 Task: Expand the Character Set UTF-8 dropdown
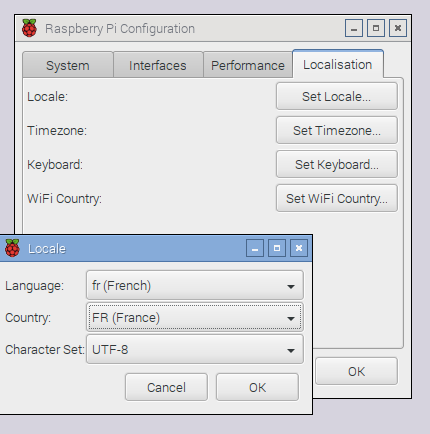(195, 350)
